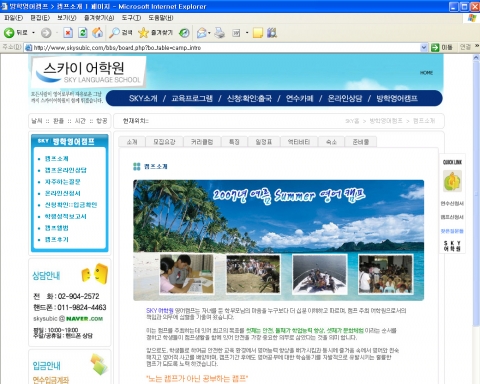
Task: Click the Messenger/Research toolbar icon
Action: click(x=272, y=33)
